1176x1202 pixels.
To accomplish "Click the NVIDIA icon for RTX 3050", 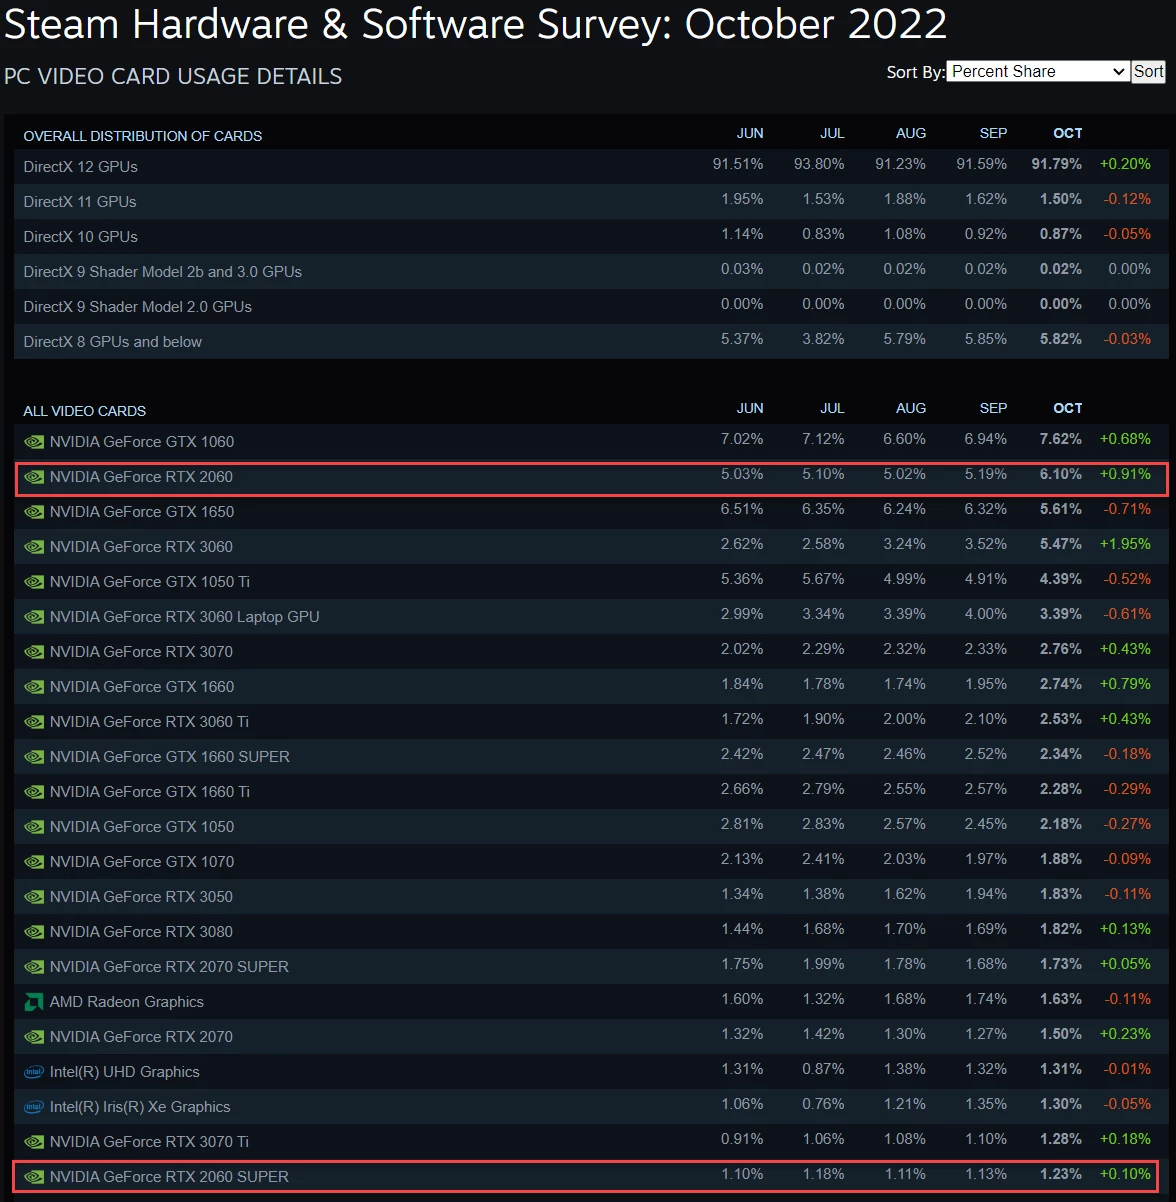I will (x=34, y=897).
